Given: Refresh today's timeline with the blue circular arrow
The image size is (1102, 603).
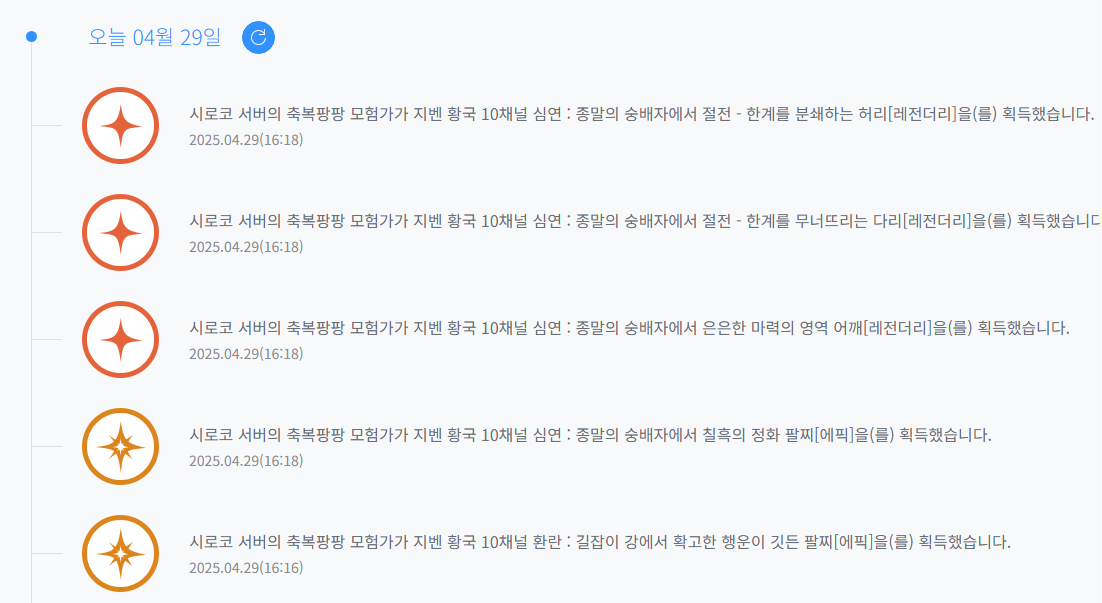Looking at the screenshot, I should tap(258, 37).
